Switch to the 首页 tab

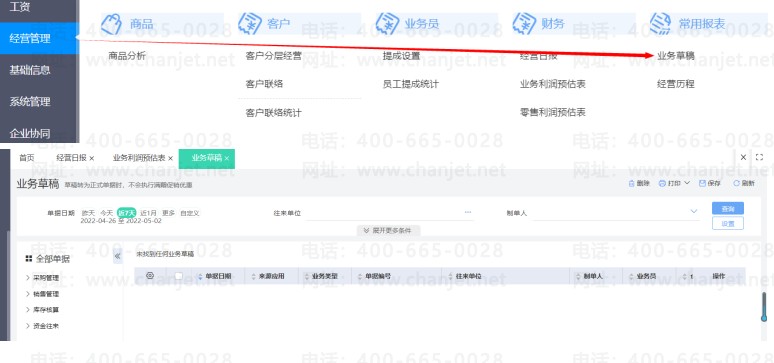(x=27, y=158)
